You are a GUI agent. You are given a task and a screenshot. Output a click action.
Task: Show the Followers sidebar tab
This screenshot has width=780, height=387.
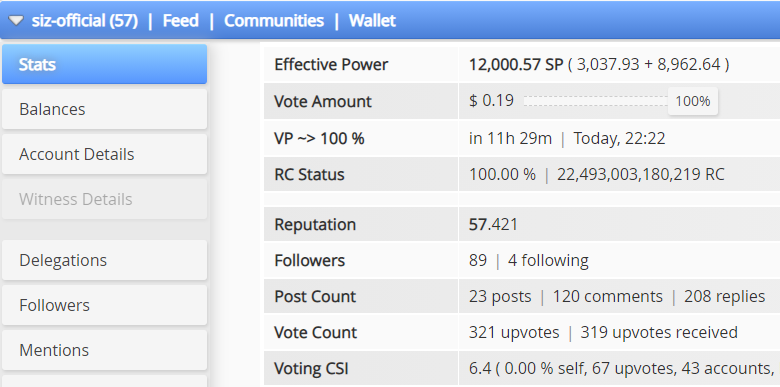click(104, 305)
